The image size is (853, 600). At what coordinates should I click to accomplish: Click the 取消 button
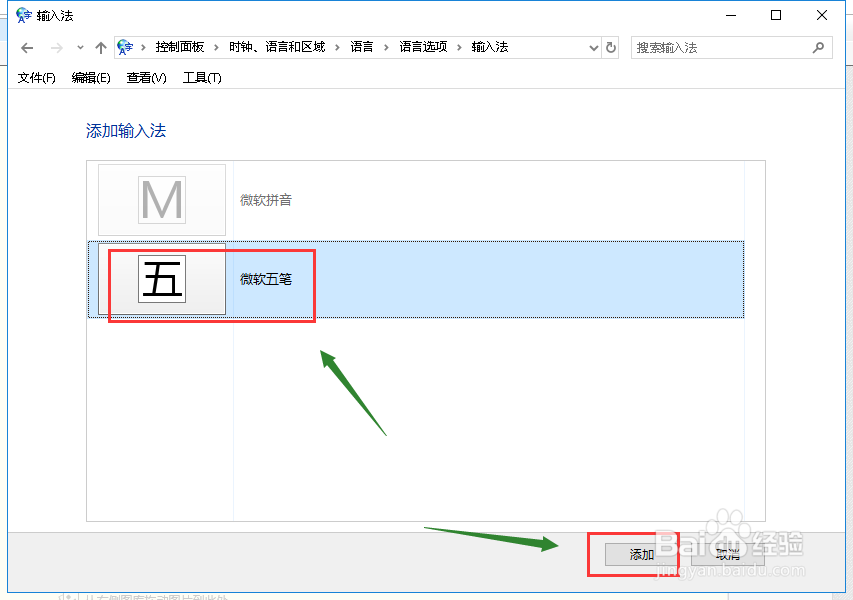727,554
